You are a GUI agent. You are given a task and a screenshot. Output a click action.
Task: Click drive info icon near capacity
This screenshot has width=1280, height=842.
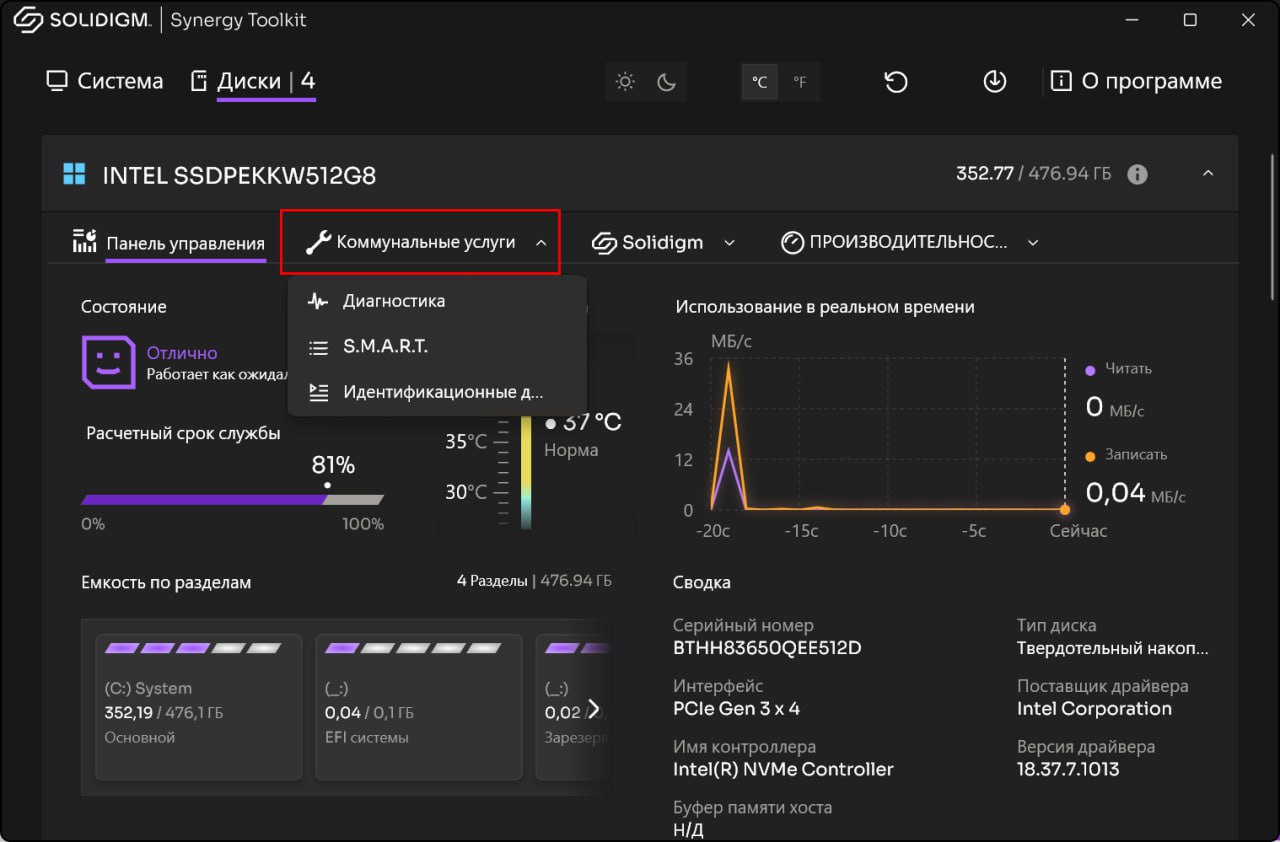[x=1137, y=174]
